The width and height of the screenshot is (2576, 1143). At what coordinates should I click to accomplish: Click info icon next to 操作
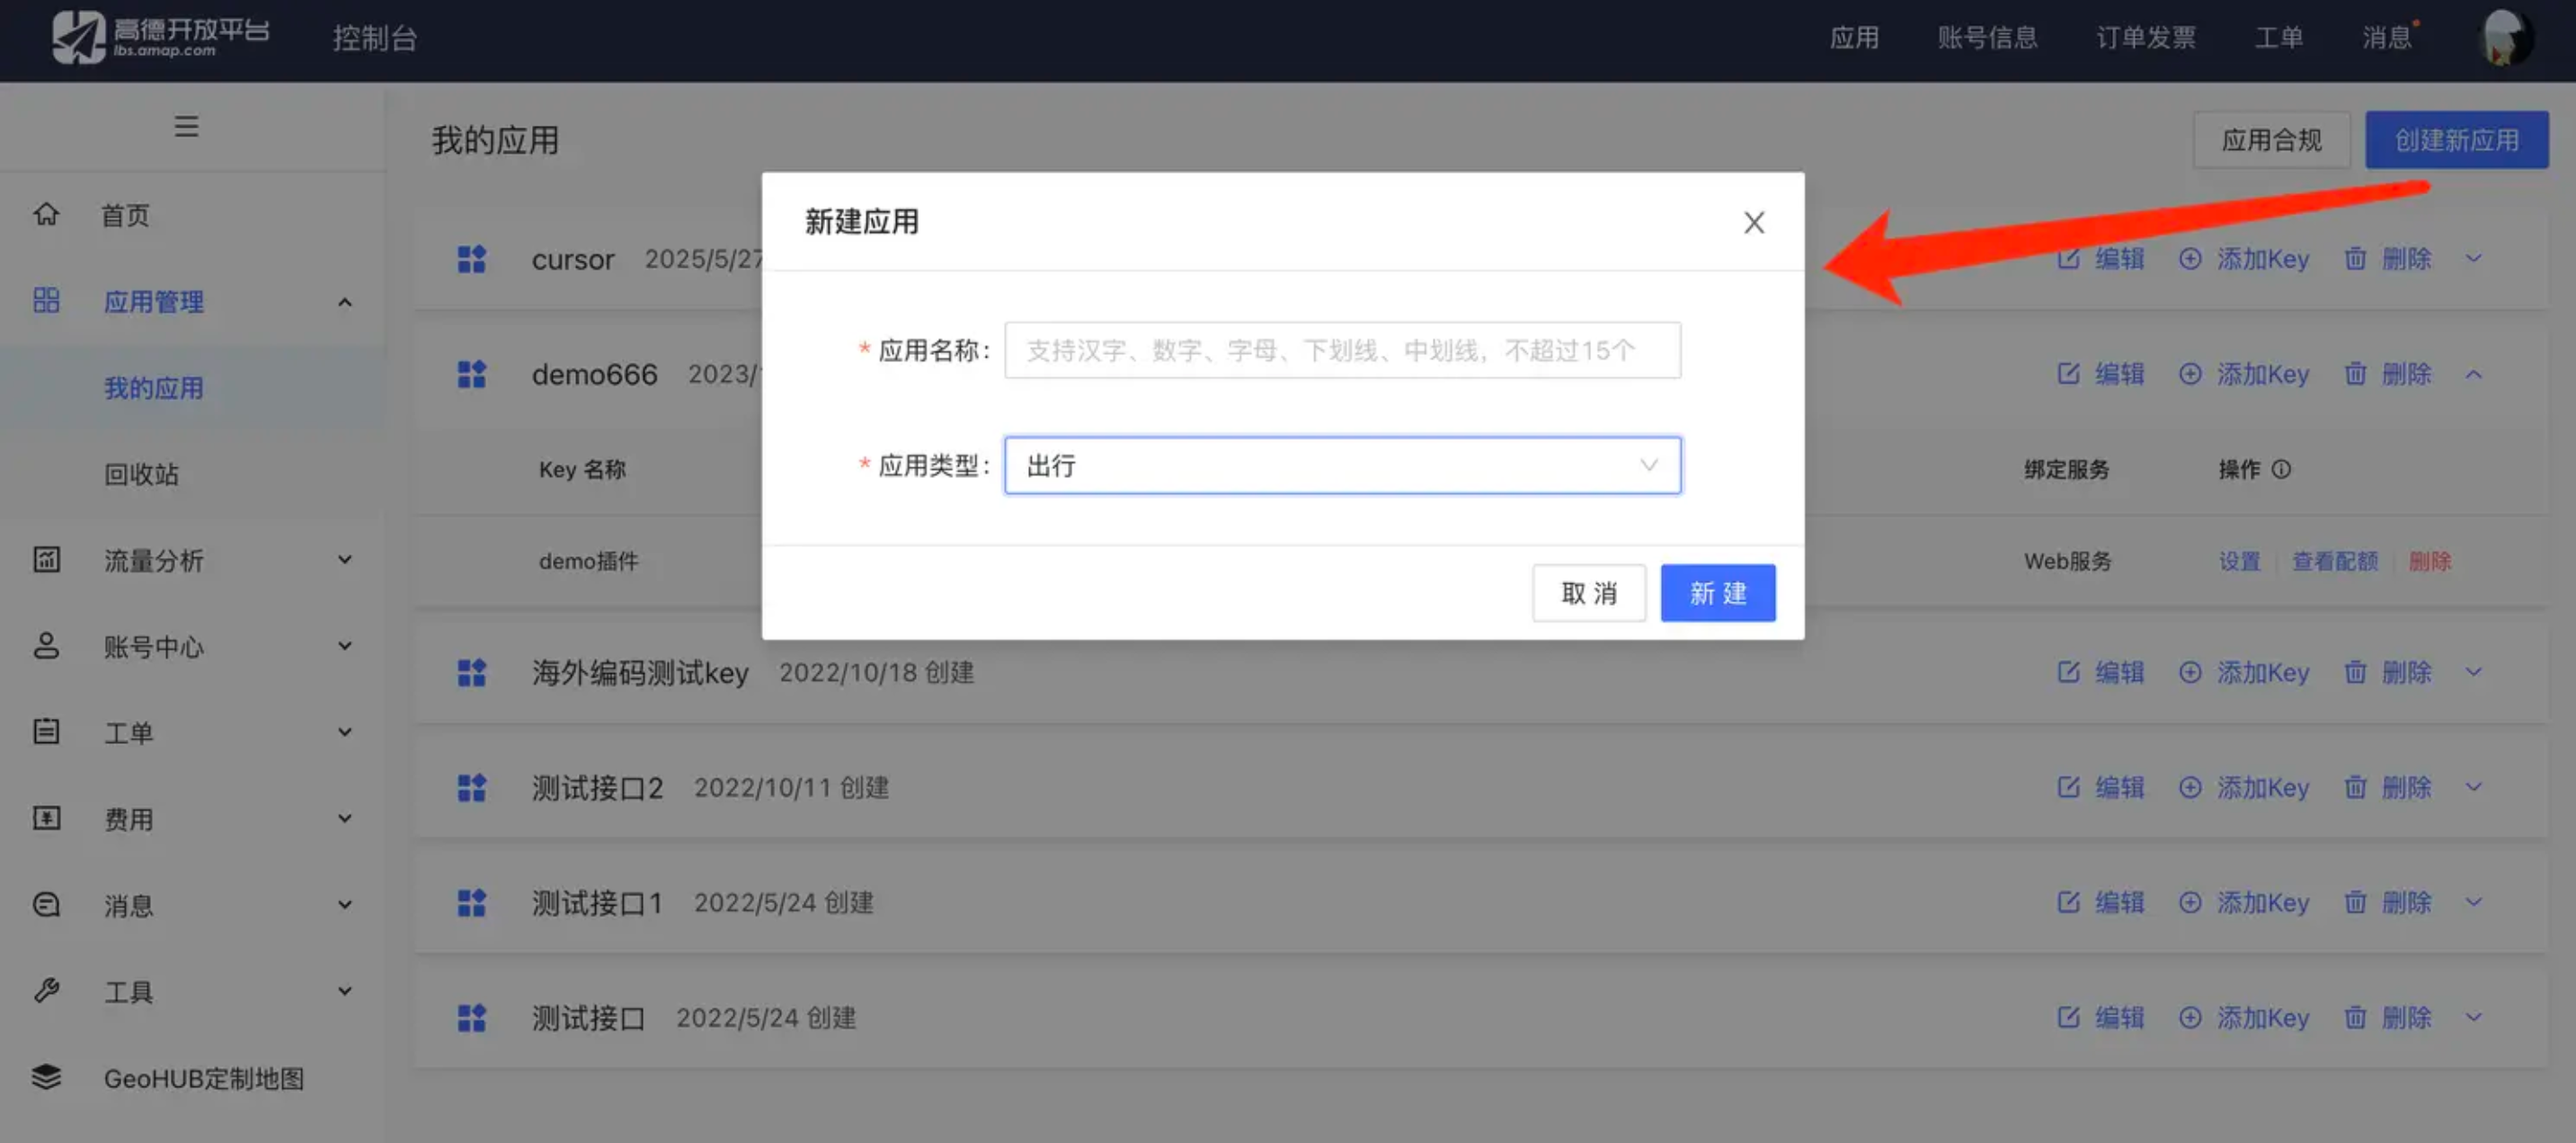[2281, 469]
